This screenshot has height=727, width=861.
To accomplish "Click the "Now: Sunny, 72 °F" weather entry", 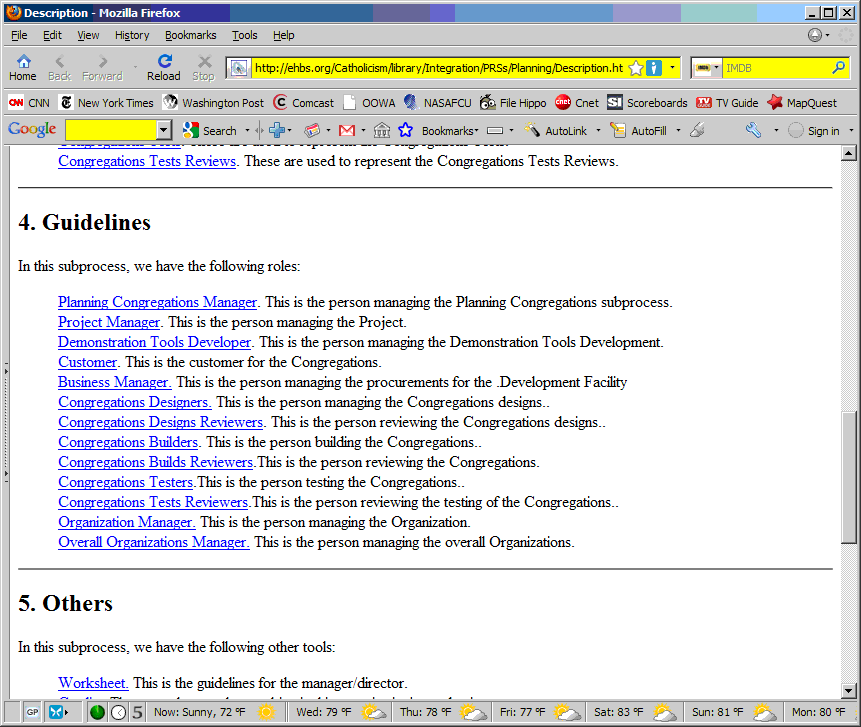I will click(x=214, y=712).
